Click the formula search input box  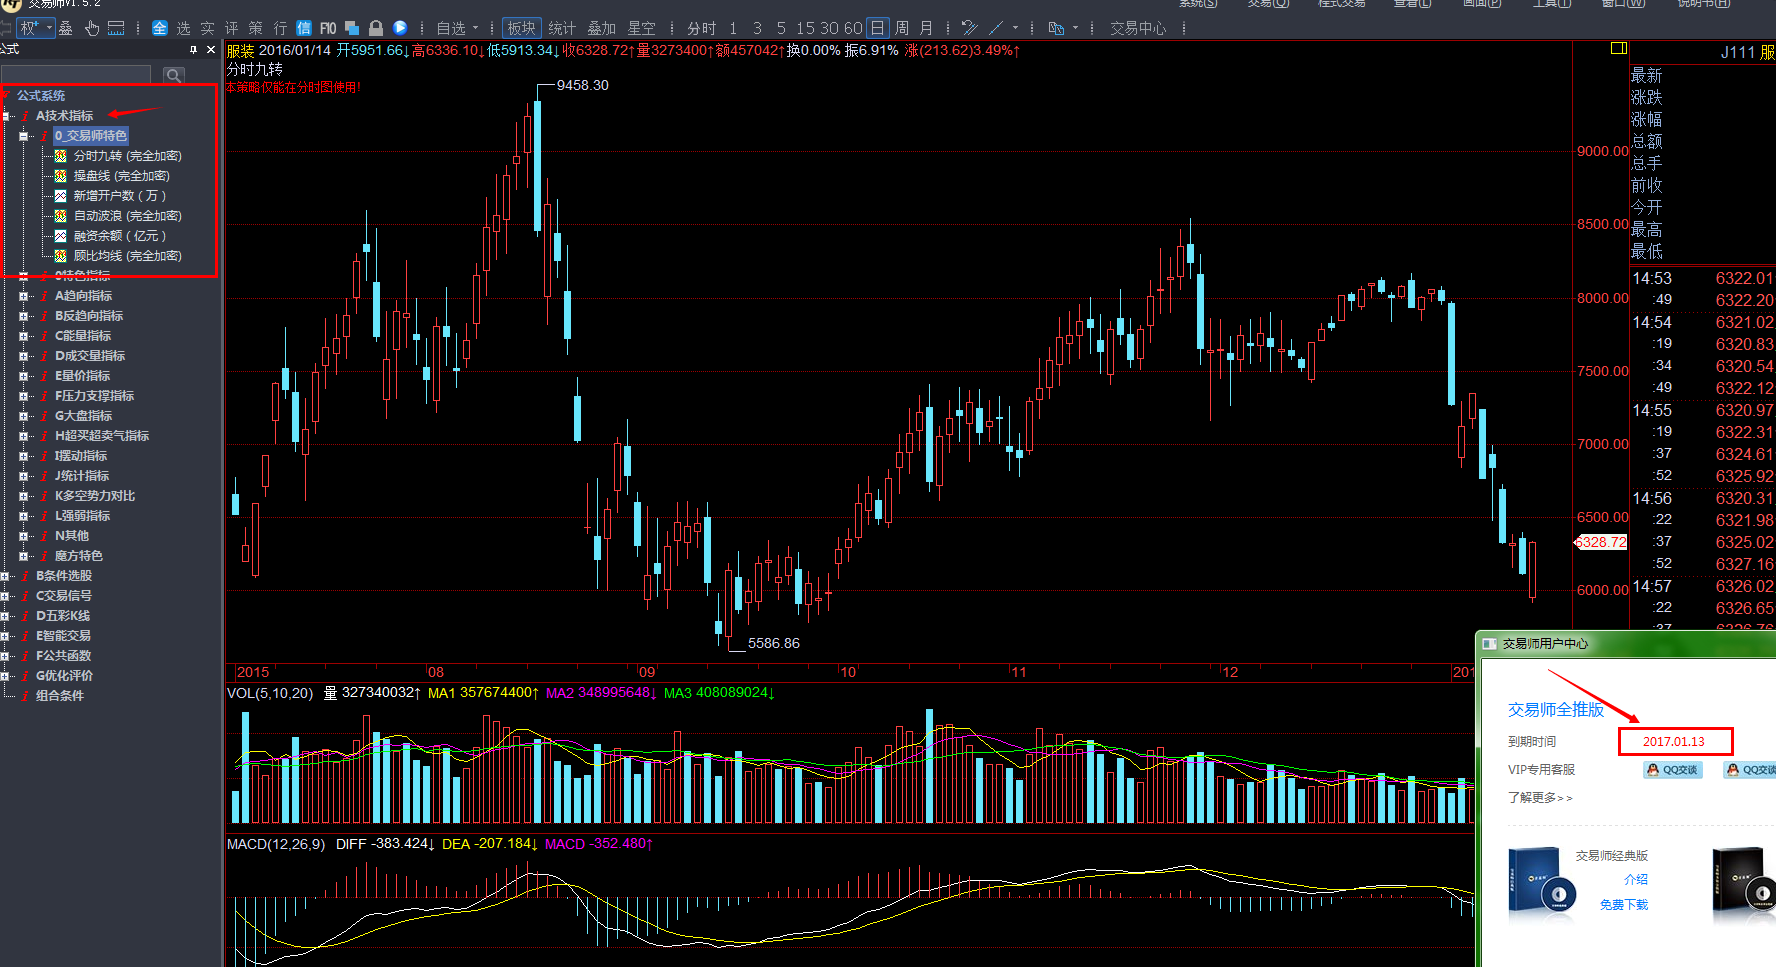pos(76,75)
